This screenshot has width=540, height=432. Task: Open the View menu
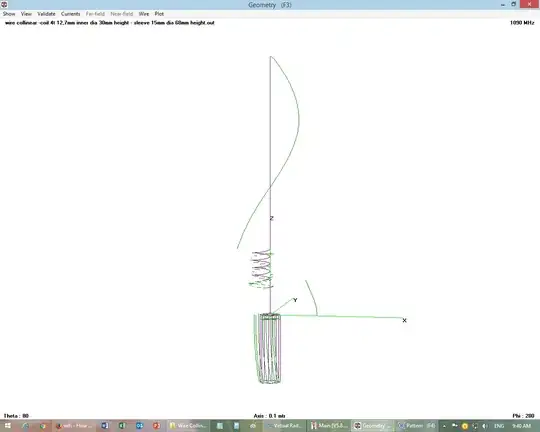[x=26, y=14]
